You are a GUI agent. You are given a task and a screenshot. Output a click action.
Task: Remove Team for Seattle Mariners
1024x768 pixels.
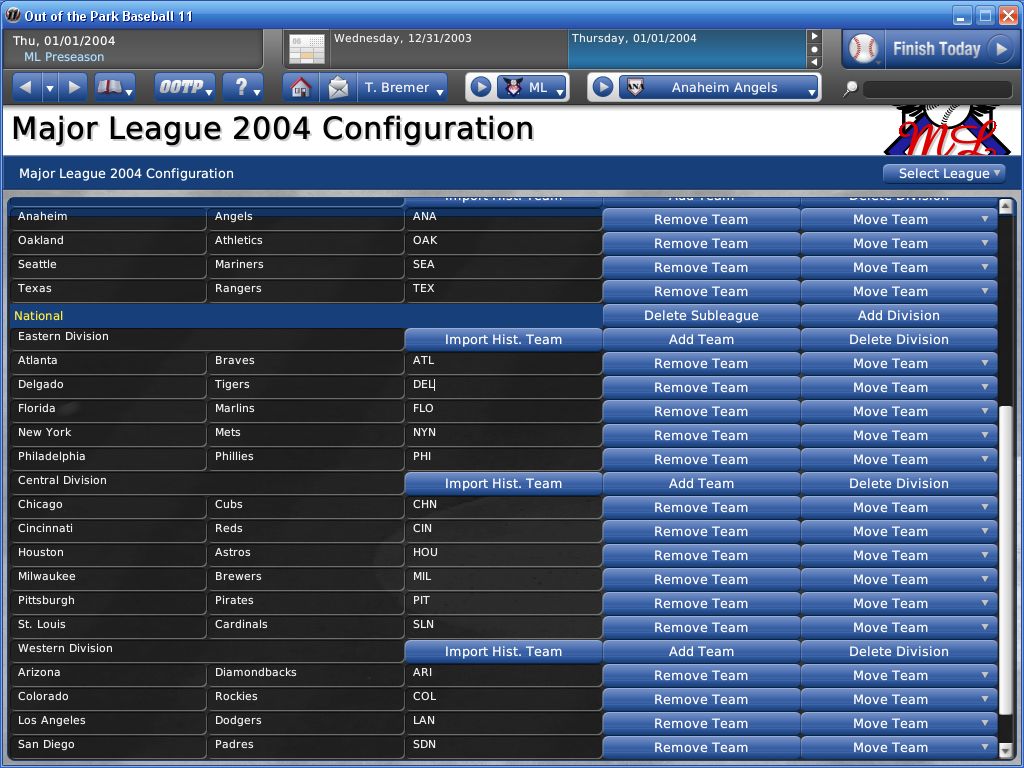pos(701,268)
